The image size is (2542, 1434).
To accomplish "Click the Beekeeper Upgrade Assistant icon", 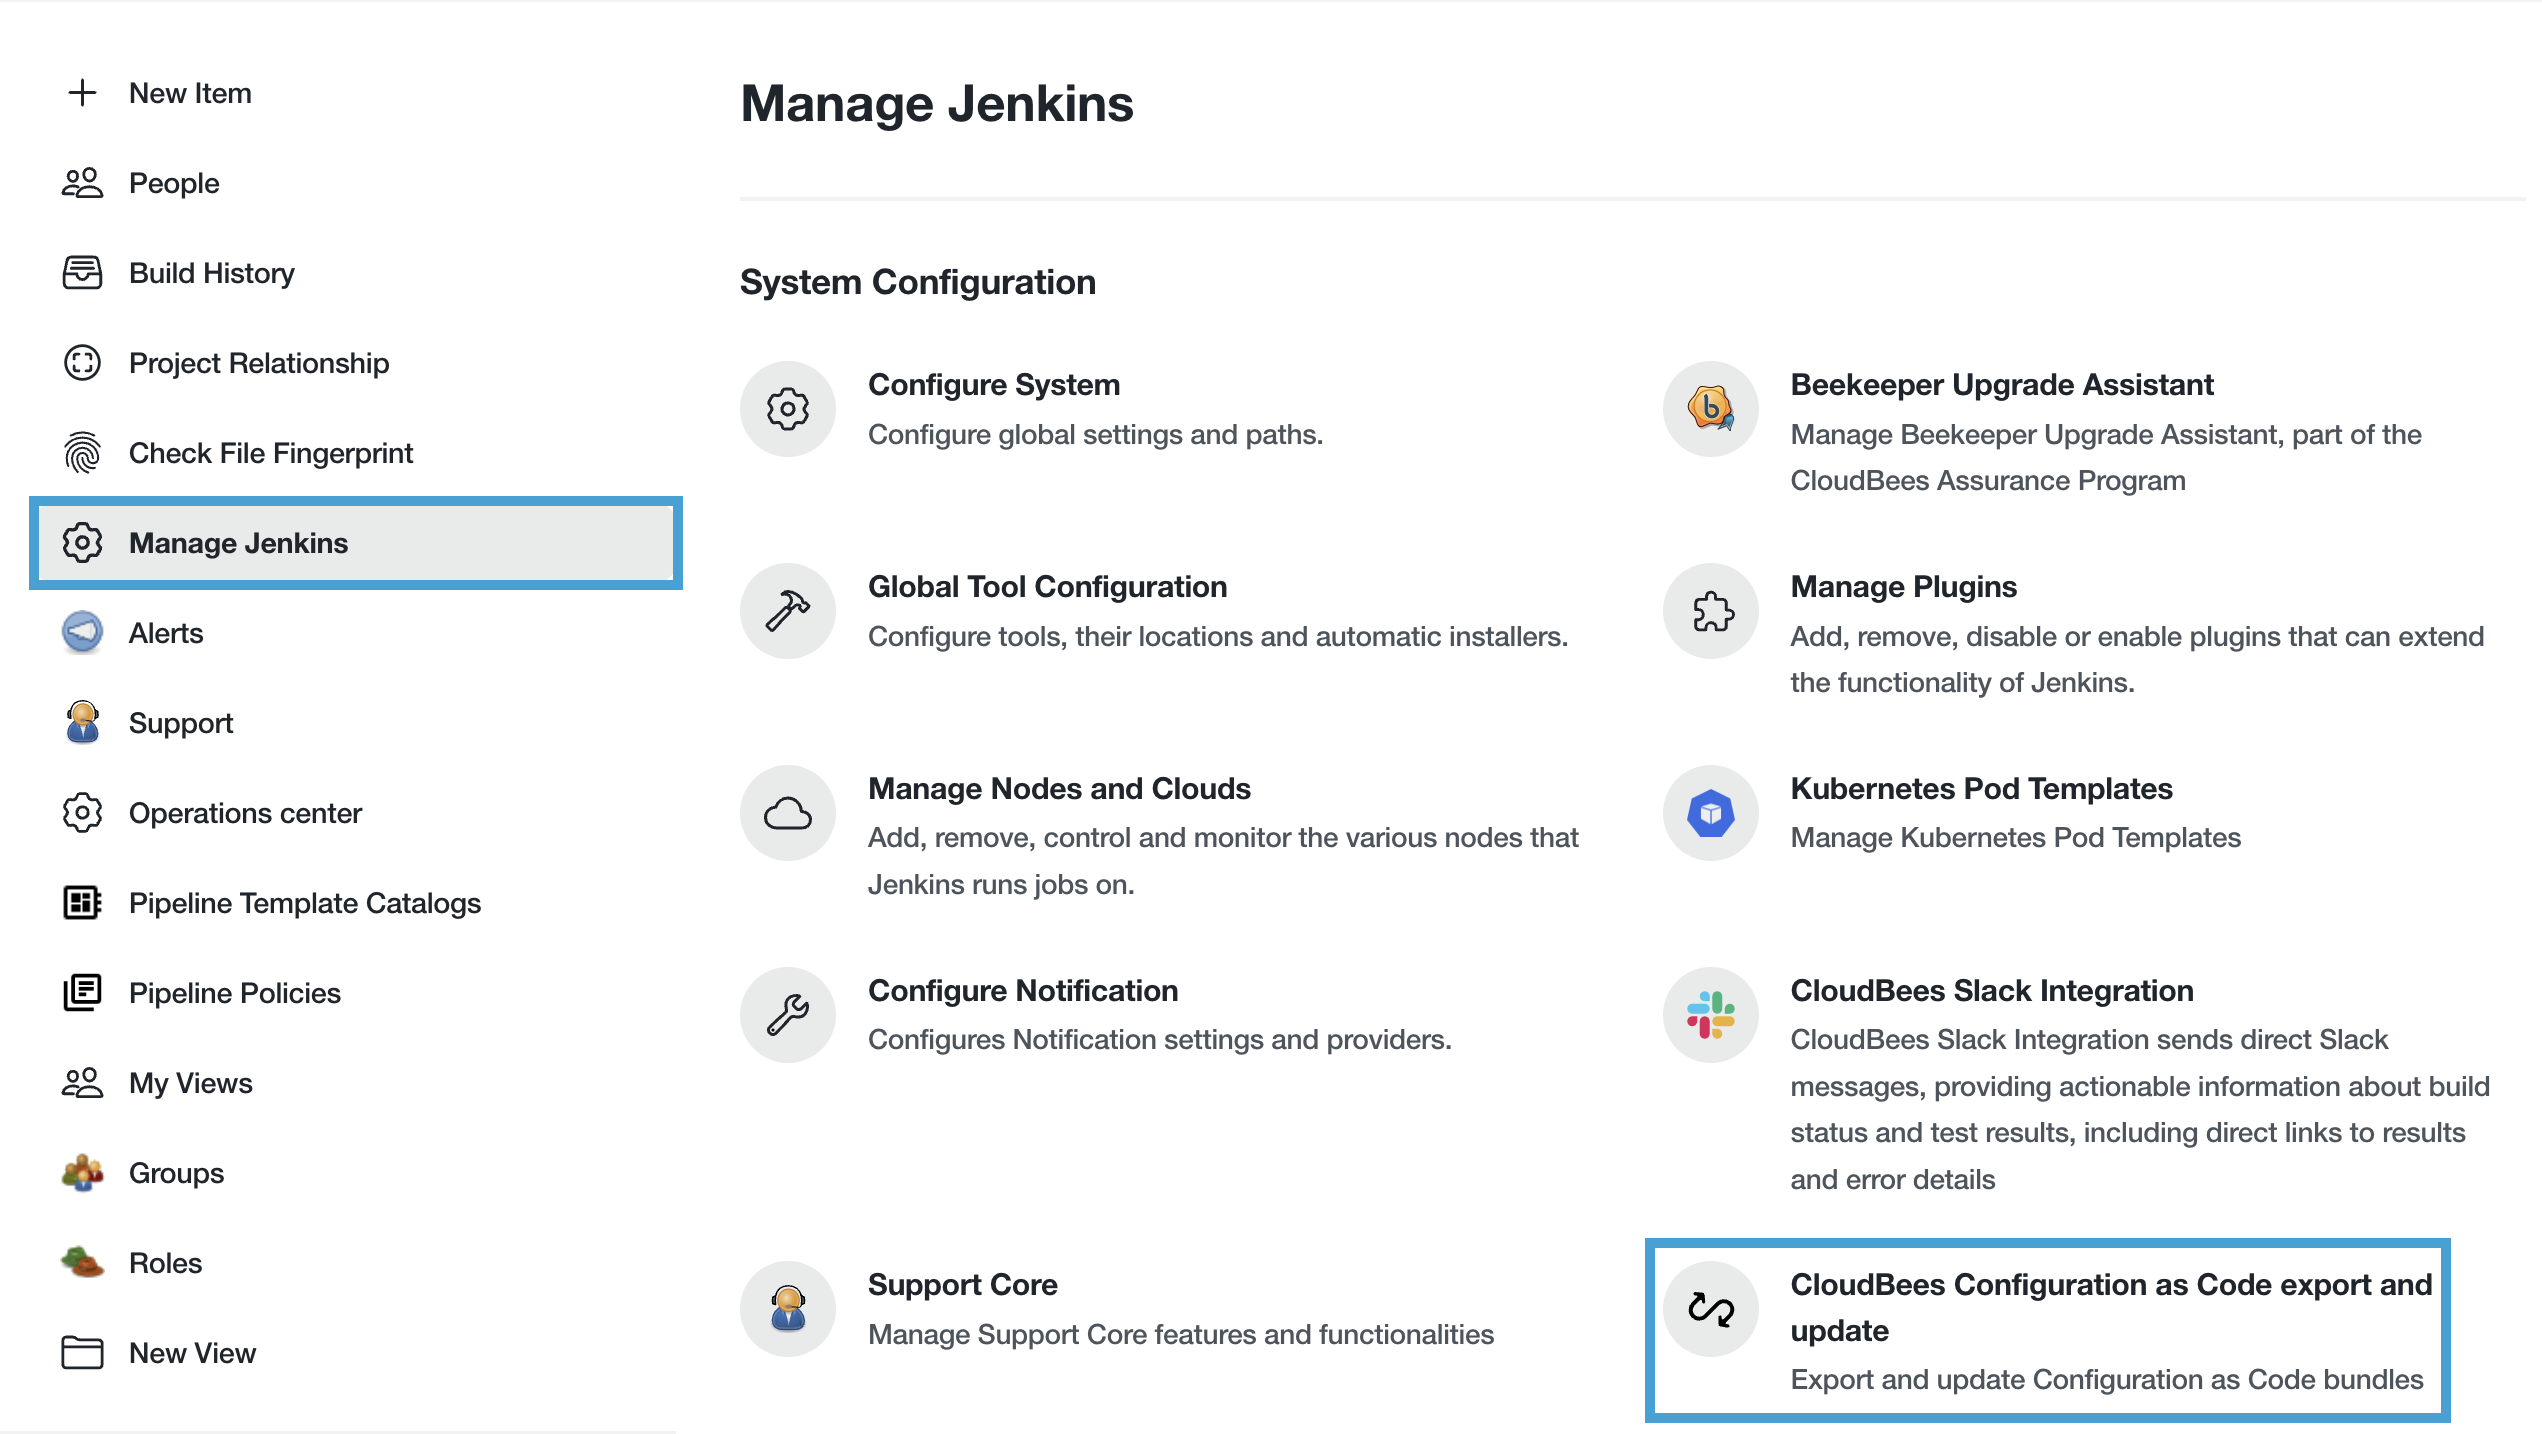I will (x=1710, y=409).
